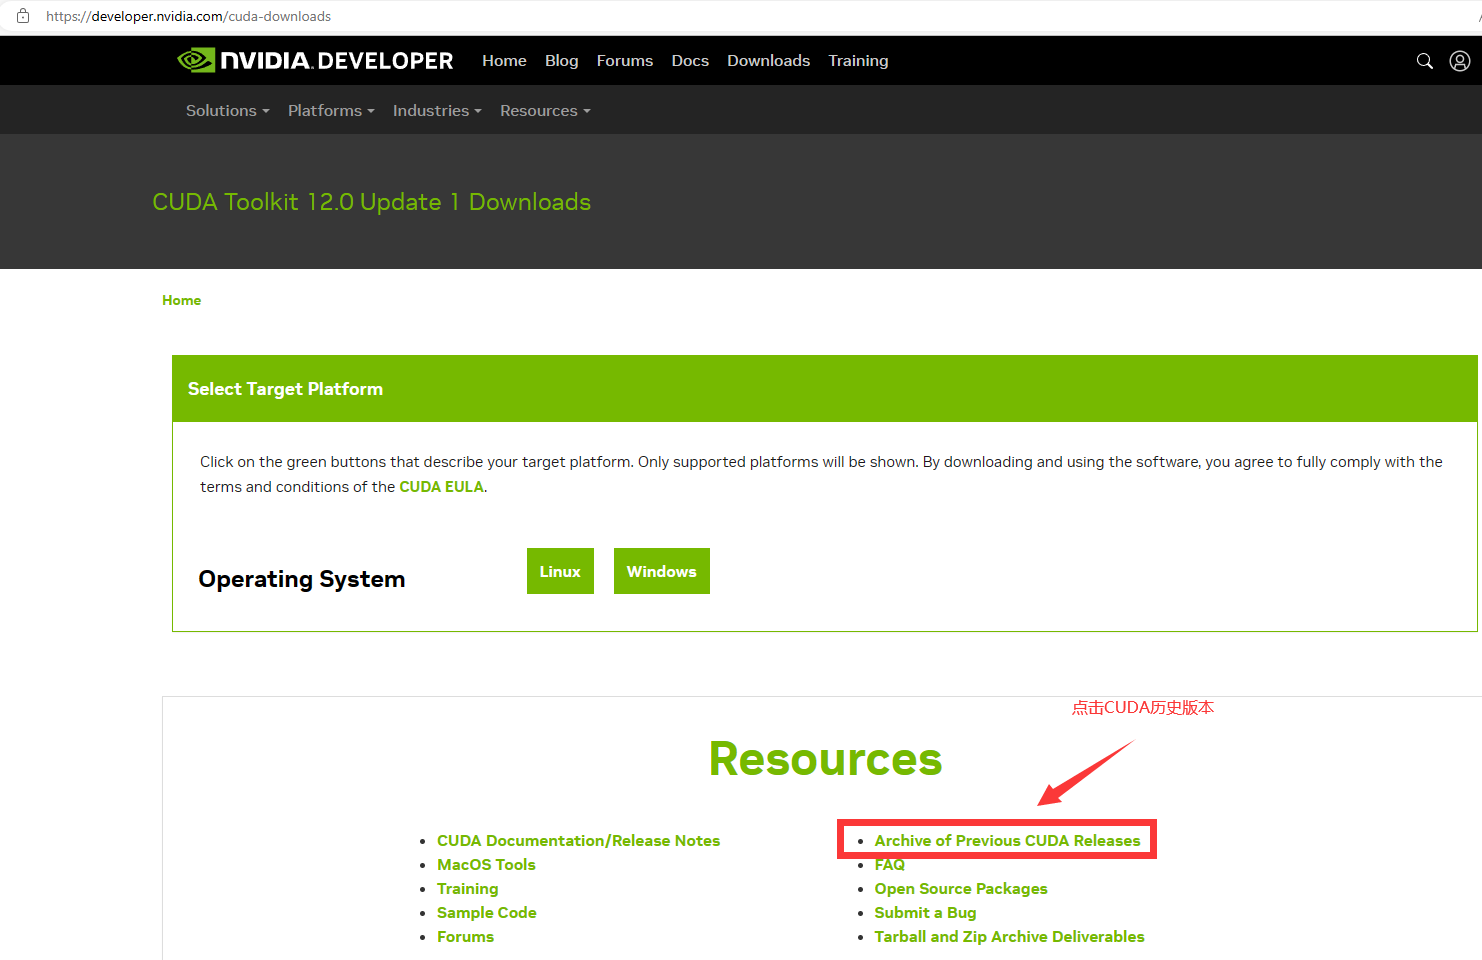Expand the Platforms dropdown menu
This screenshot has height=960, width=1482.
tap(331, 110)
